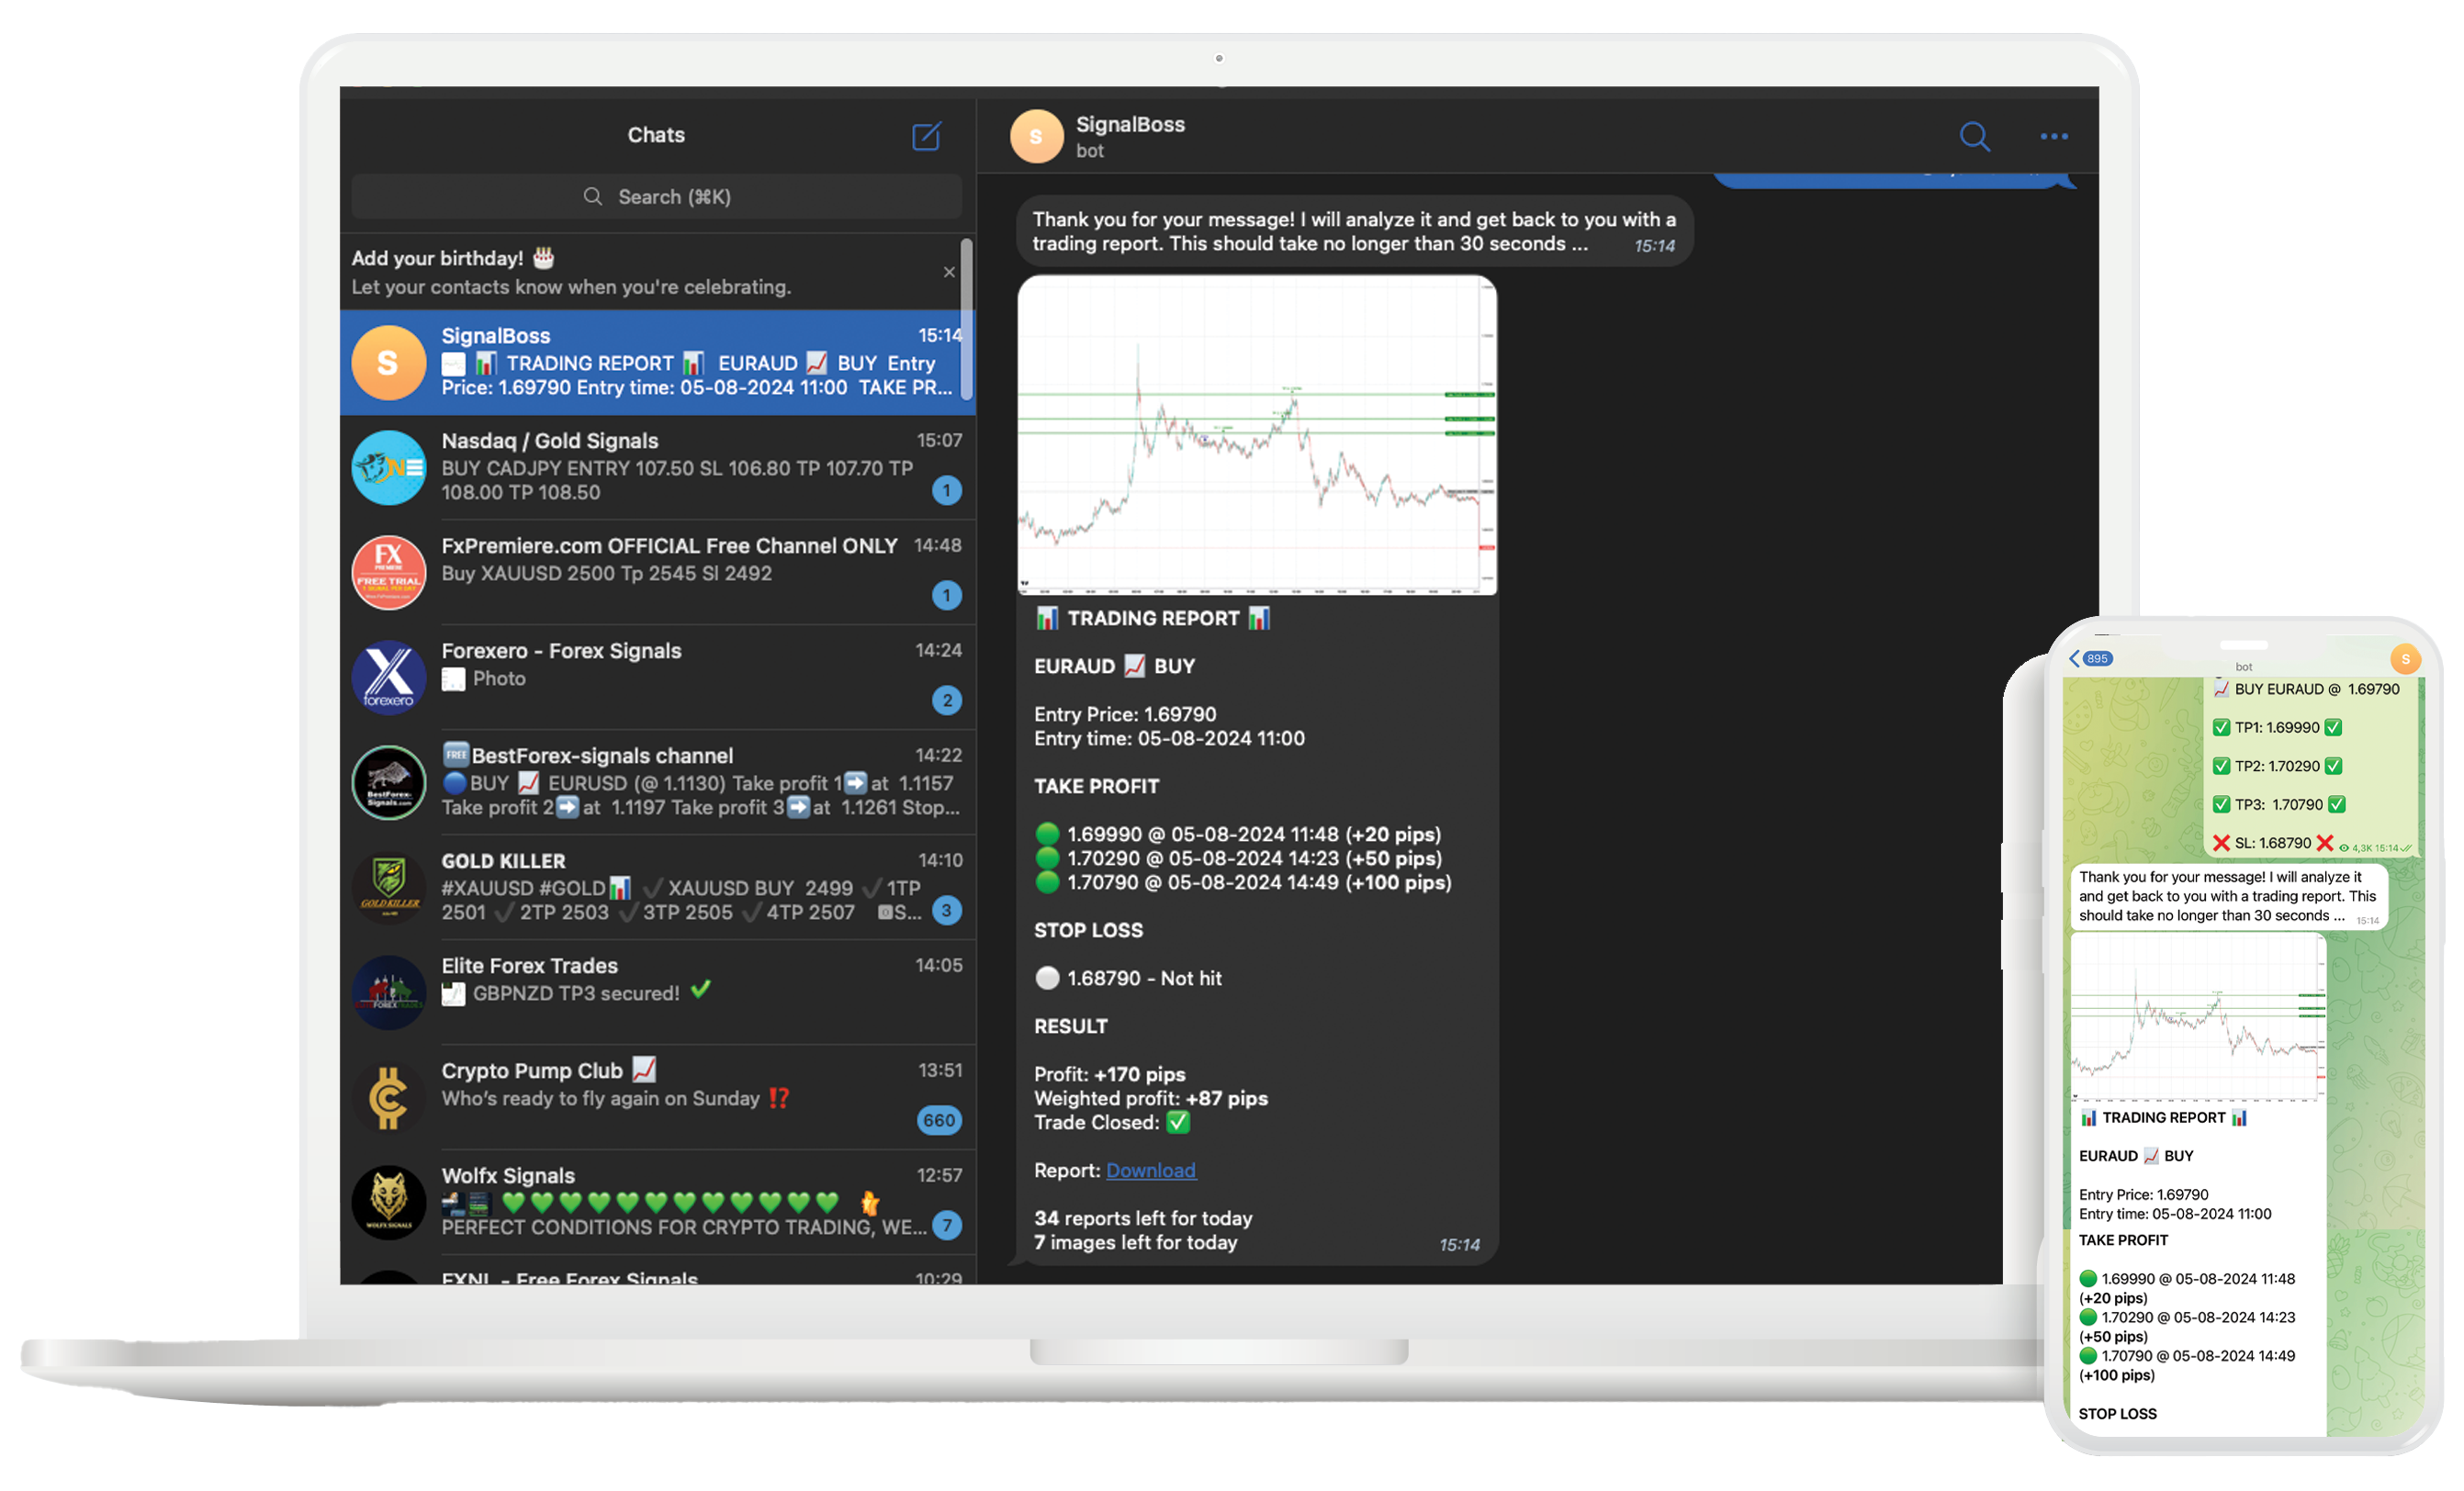This screenshot has height=1491, width=2464.
Task: Click the Chats panel heading
Action: (656, 135)
